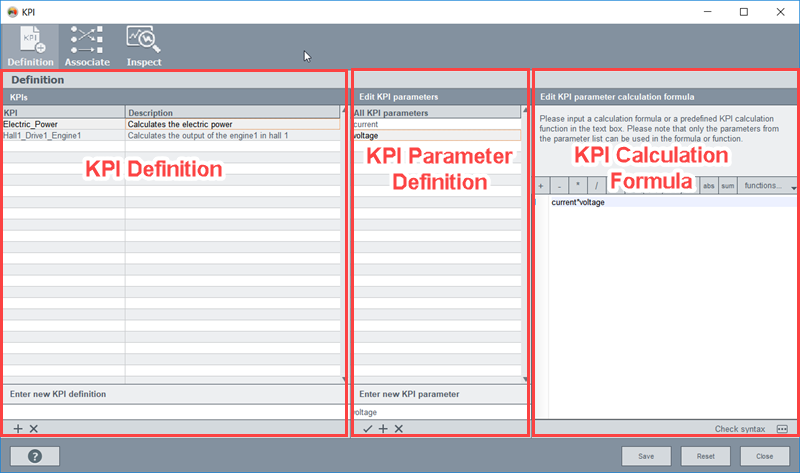Insert the multiplication operator into formula
Image resolution: width=800 pixels, height=474 pixels.
(577, 186)
